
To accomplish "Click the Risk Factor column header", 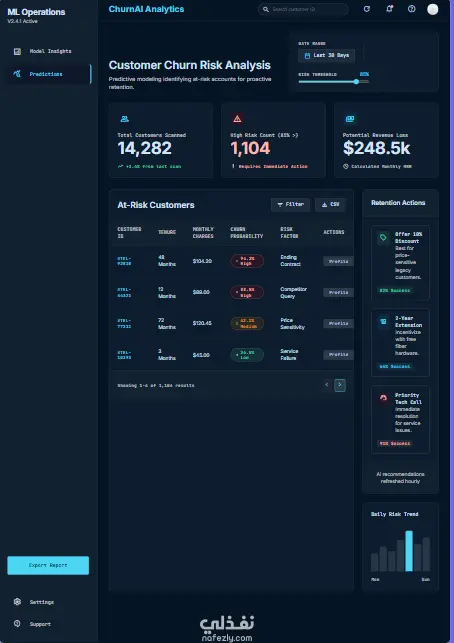I will [289, 233].
